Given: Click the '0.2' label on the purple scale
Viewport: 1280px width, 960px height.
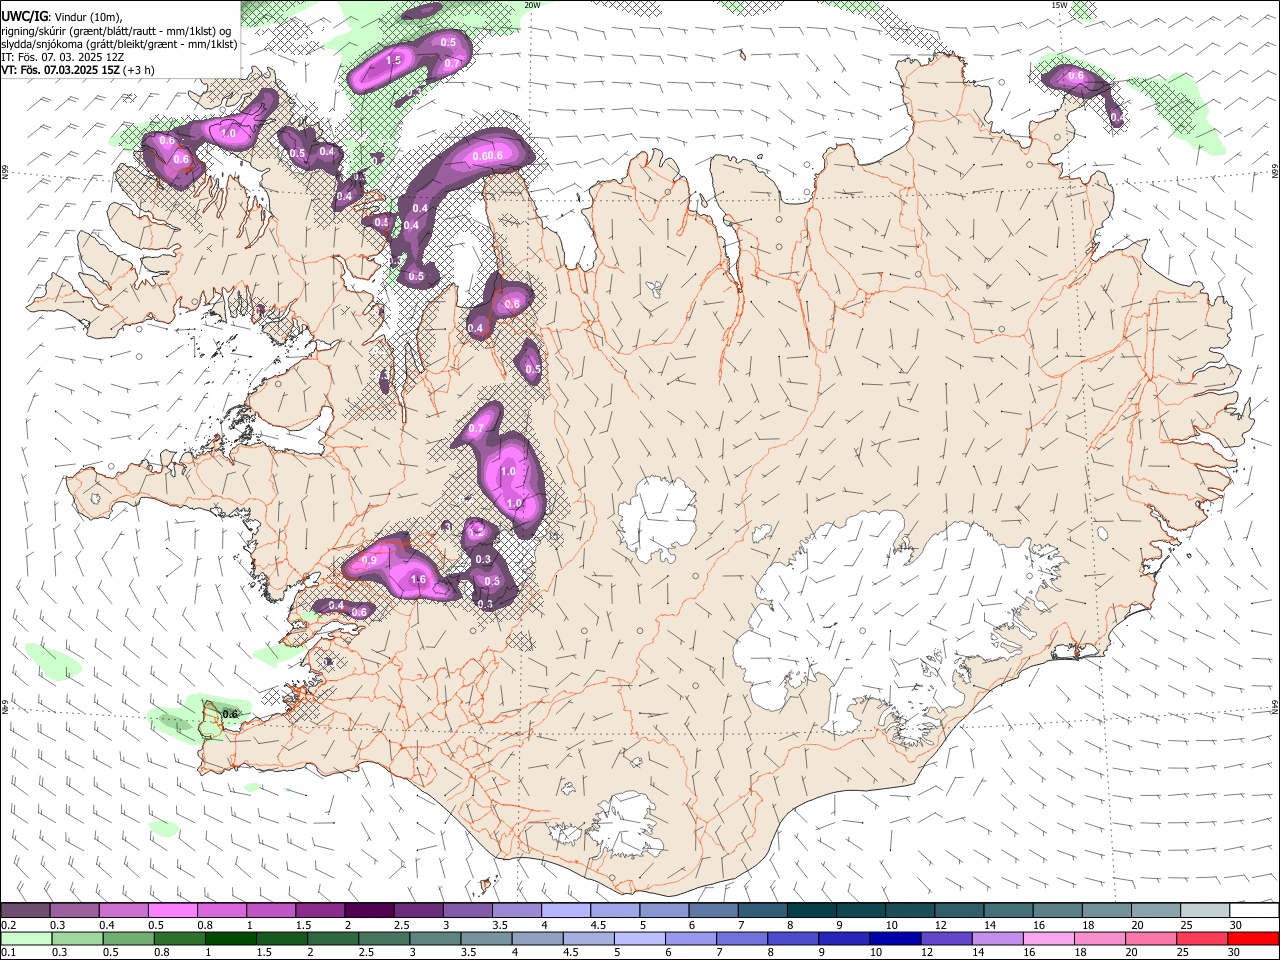Looking at the screenshot, I should 9,925.
